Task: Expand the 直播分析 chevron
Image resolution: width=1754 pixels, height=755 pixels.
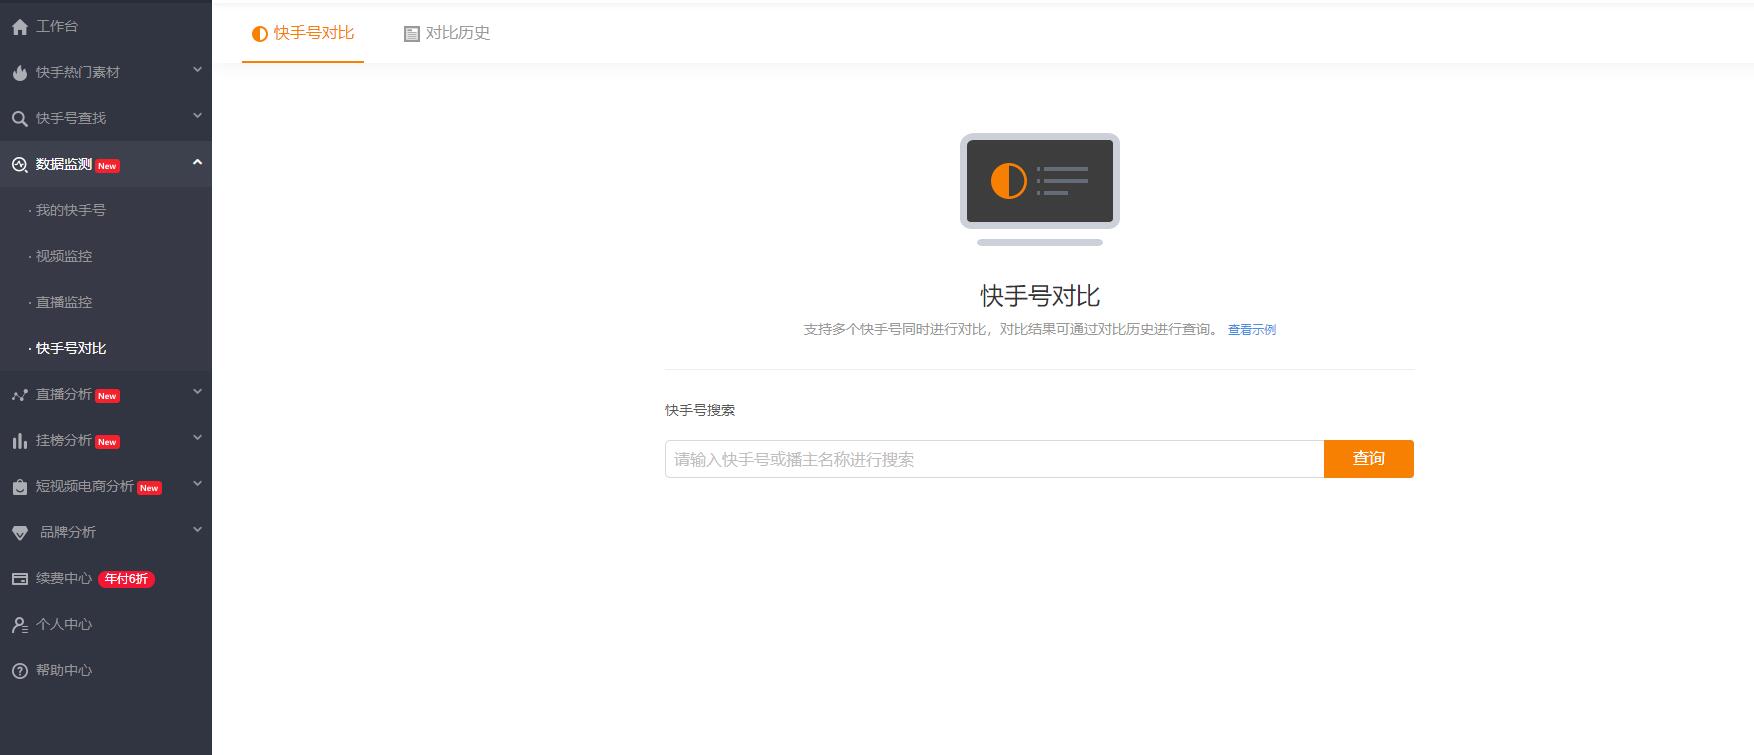Action: tap(197, 392)
